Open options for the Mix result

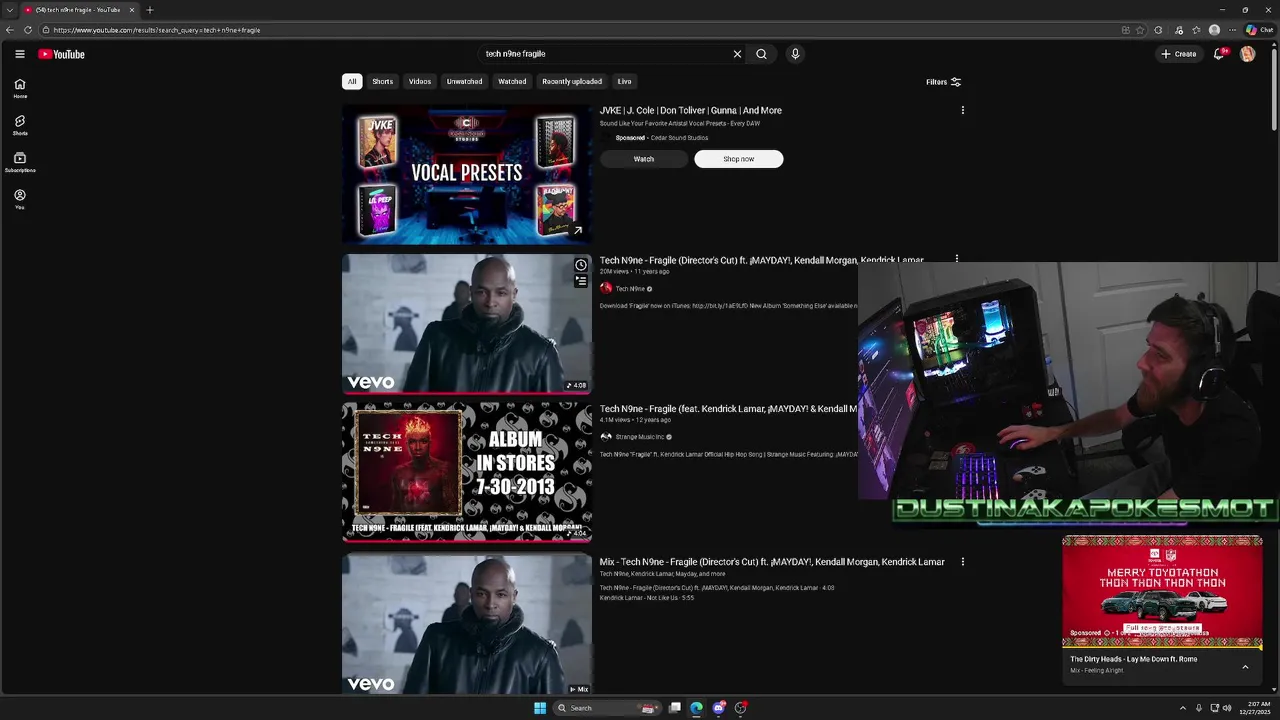tap(962, 562)
